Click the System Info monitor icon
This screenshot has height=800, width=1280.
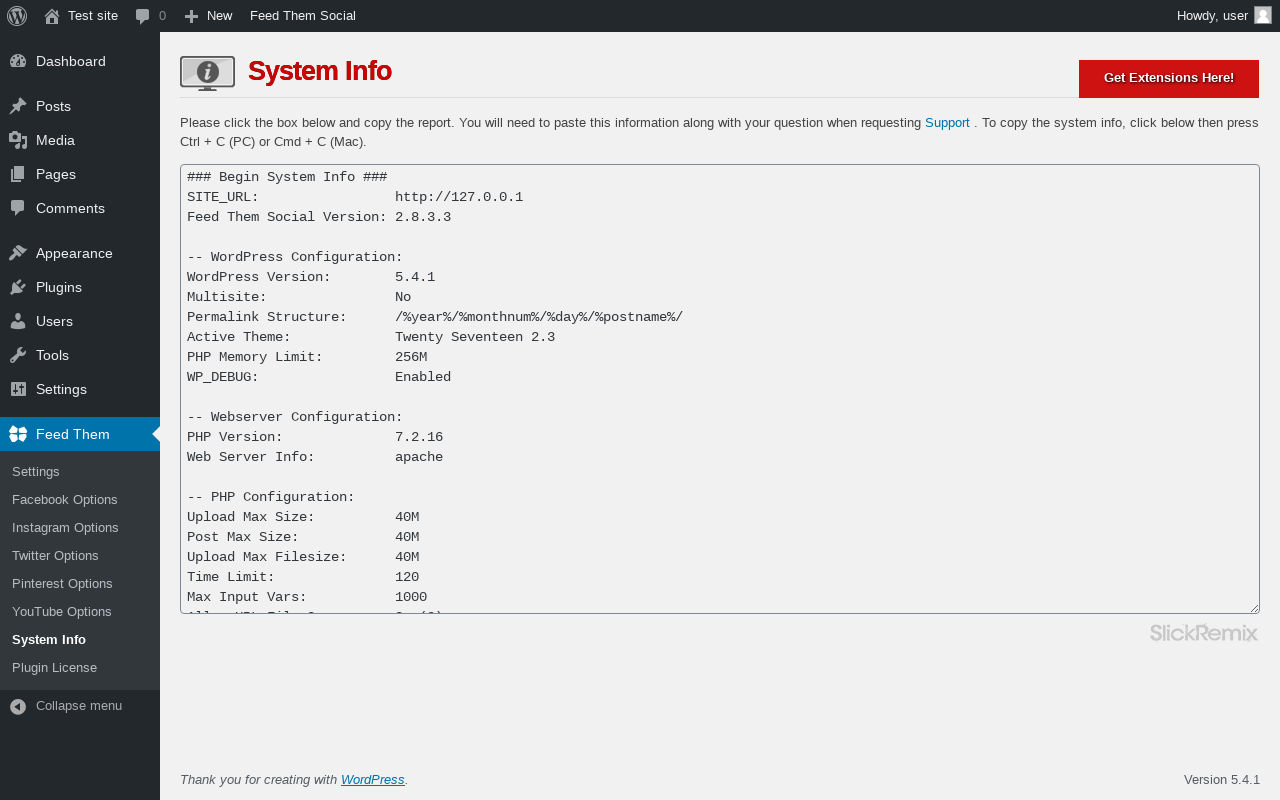207,73
